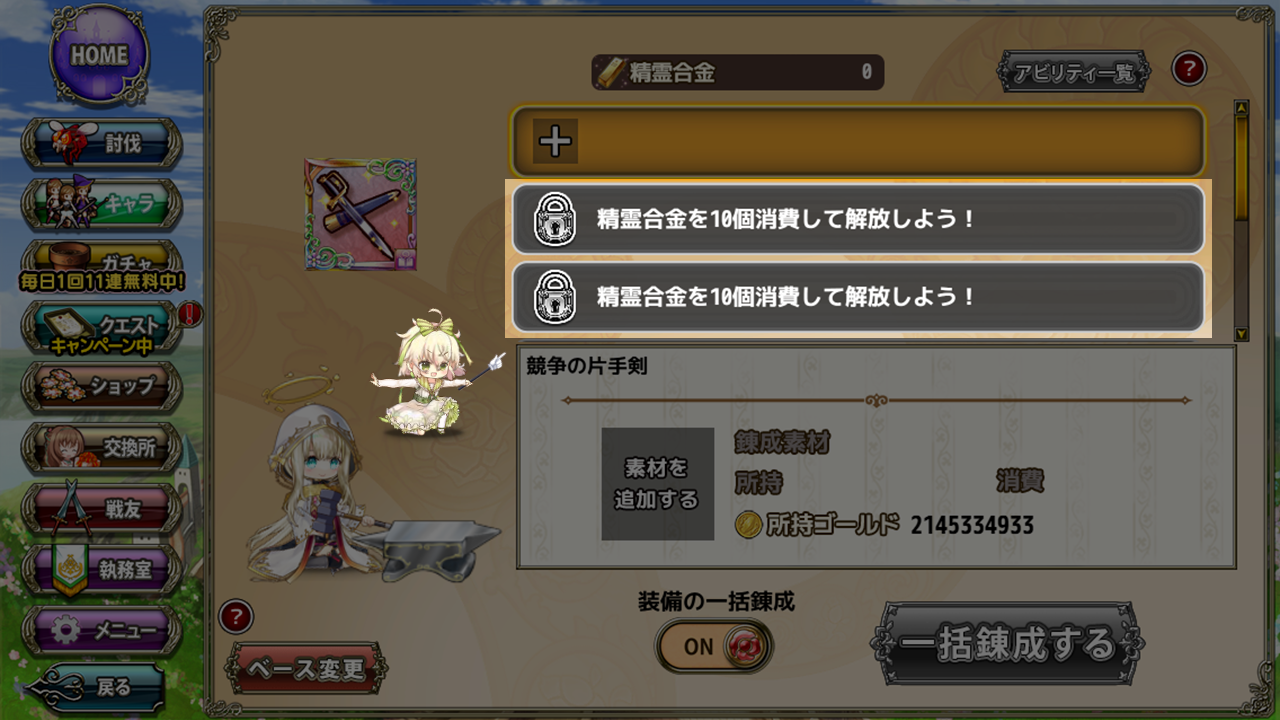Click the ベース変更 button

pyautogui.click(x=306, y=669)
